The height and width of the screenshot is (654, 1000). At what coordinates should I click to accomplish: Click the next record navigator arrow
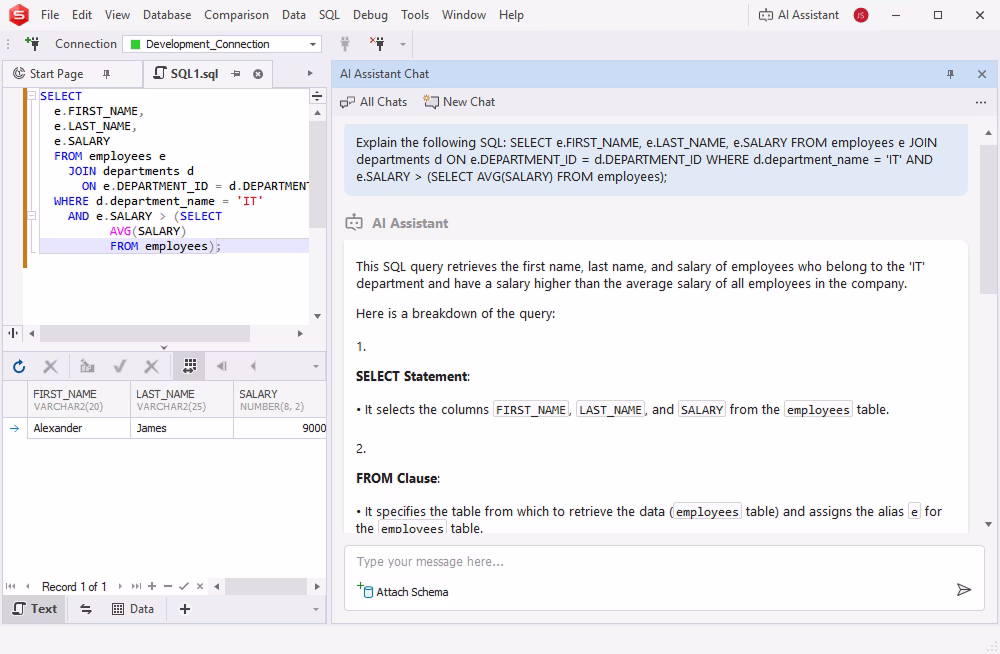pyautogui.click(x=120, y=586)
